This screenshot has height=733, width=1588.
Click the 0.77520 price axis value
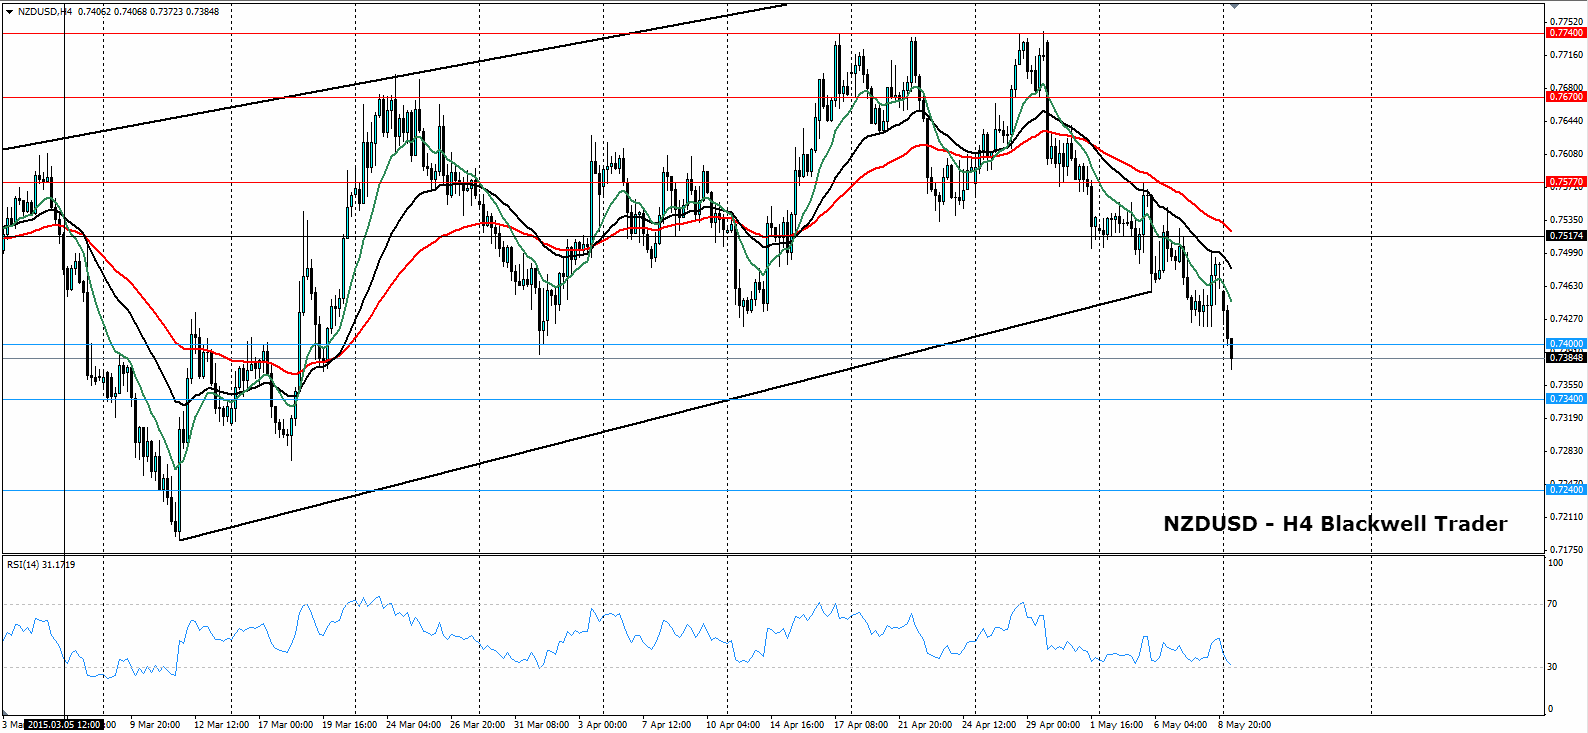click(x=1566, y=21)
